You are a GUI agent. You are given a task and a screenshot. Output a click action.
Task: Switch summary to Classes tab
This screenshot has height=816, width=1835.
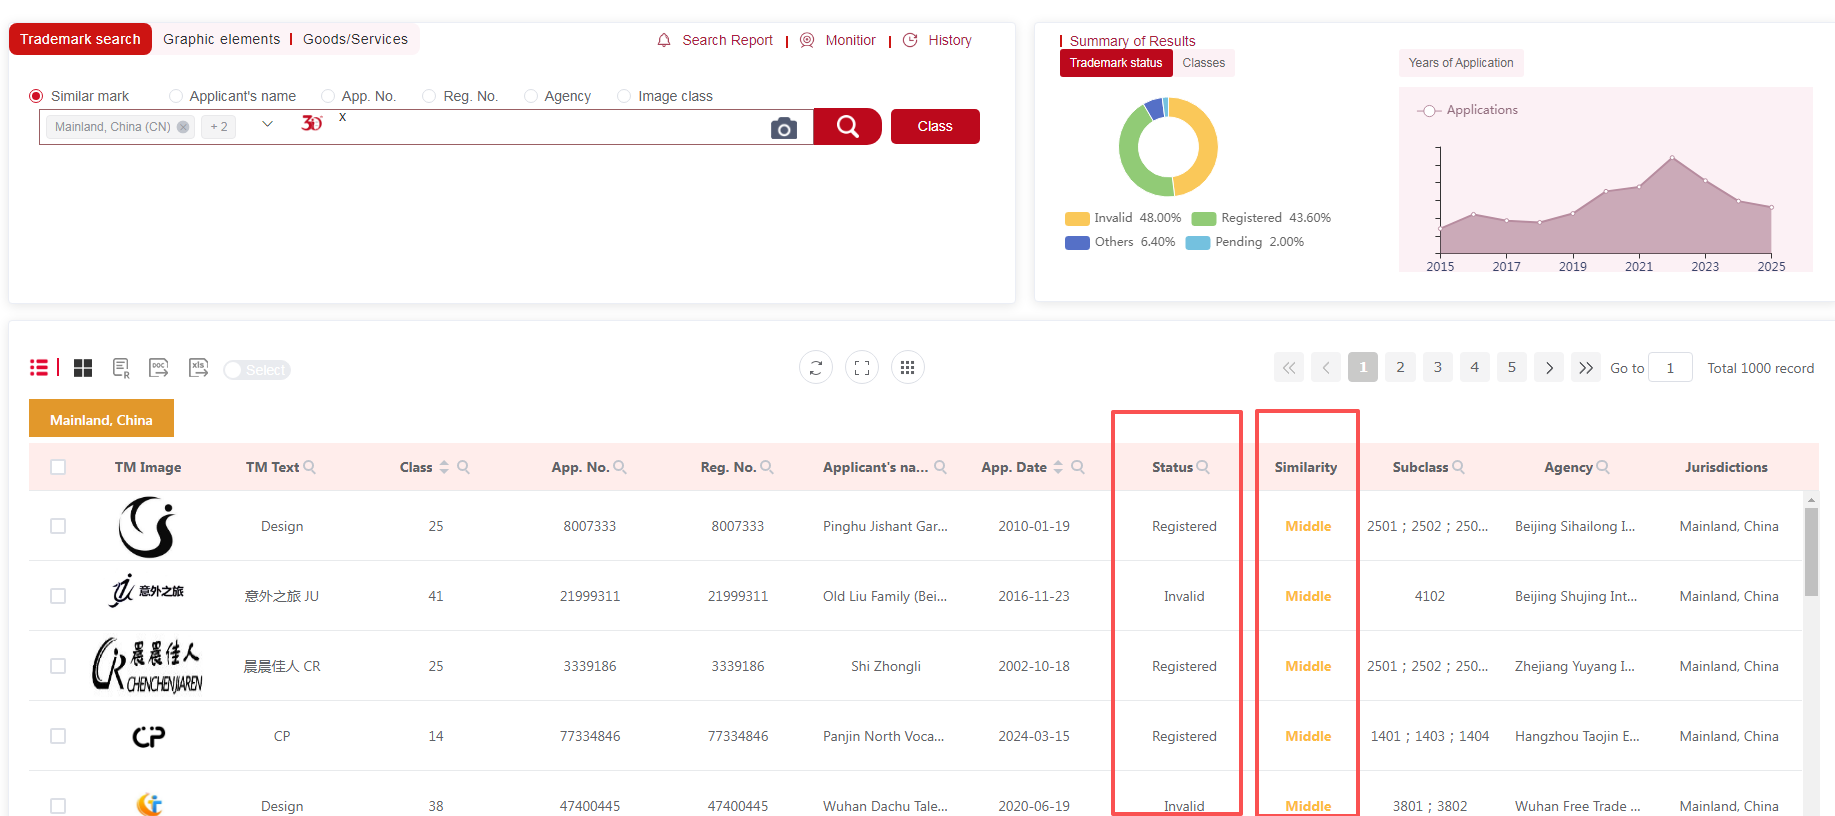1203,63
